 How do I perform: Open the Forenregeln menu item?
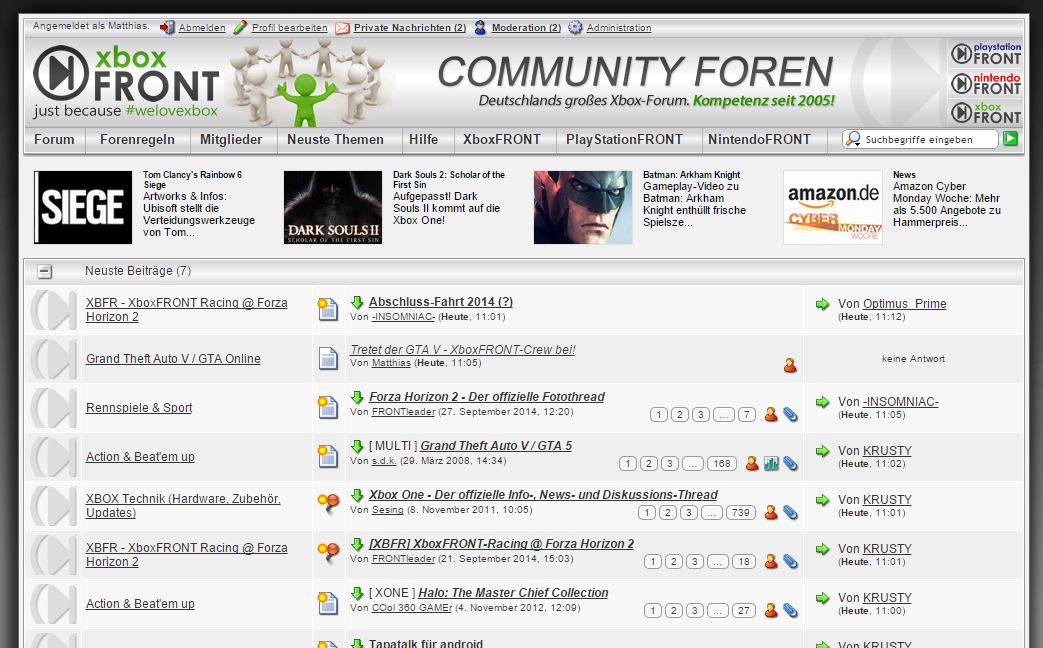137,140
